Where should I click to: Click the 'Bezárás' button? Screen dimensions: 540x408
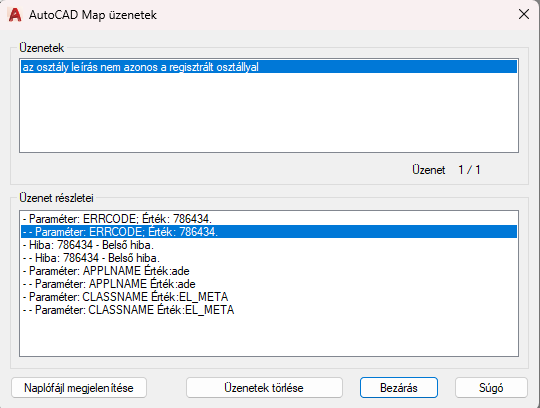click(399, 388)
